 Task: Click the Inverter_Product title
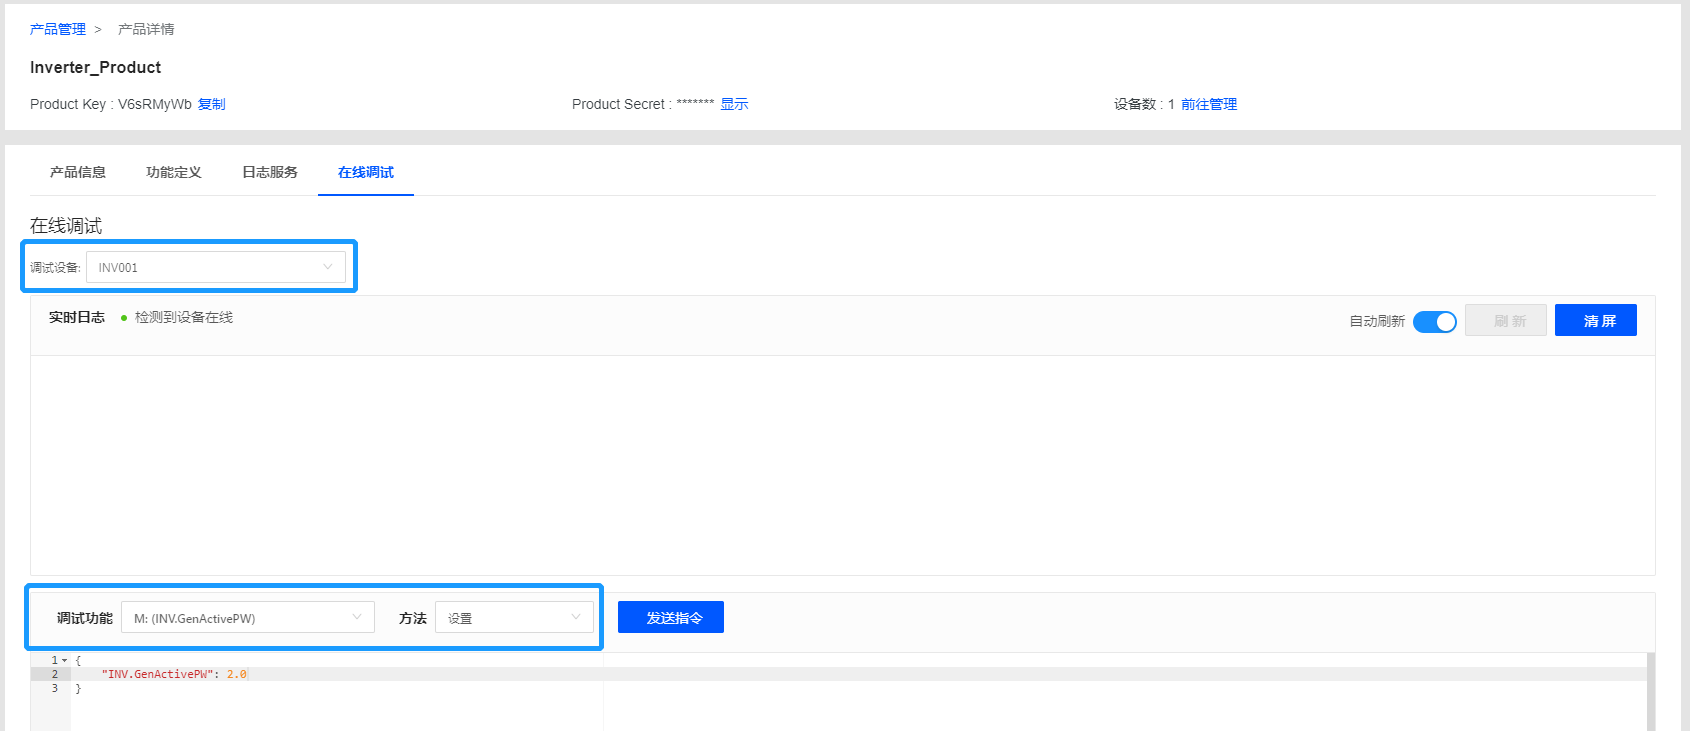pos(95,67)
